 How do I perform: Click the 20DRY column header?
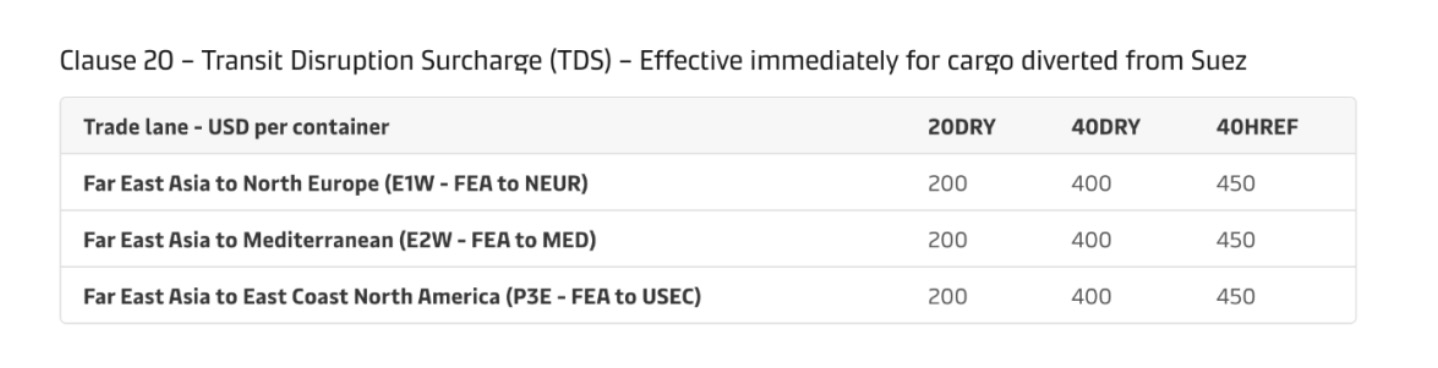coord(962,127)
